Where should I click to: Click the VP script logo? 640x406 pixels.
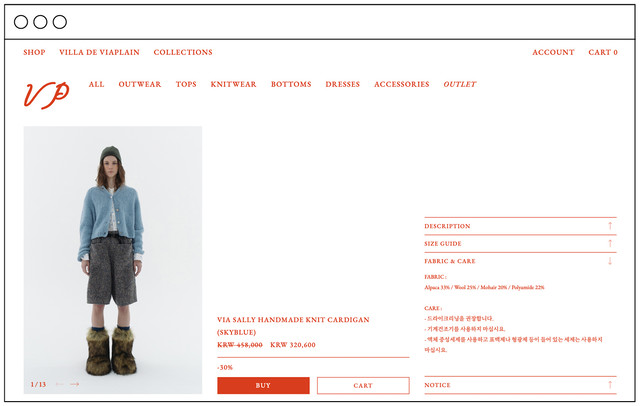(x=47, y=95)
